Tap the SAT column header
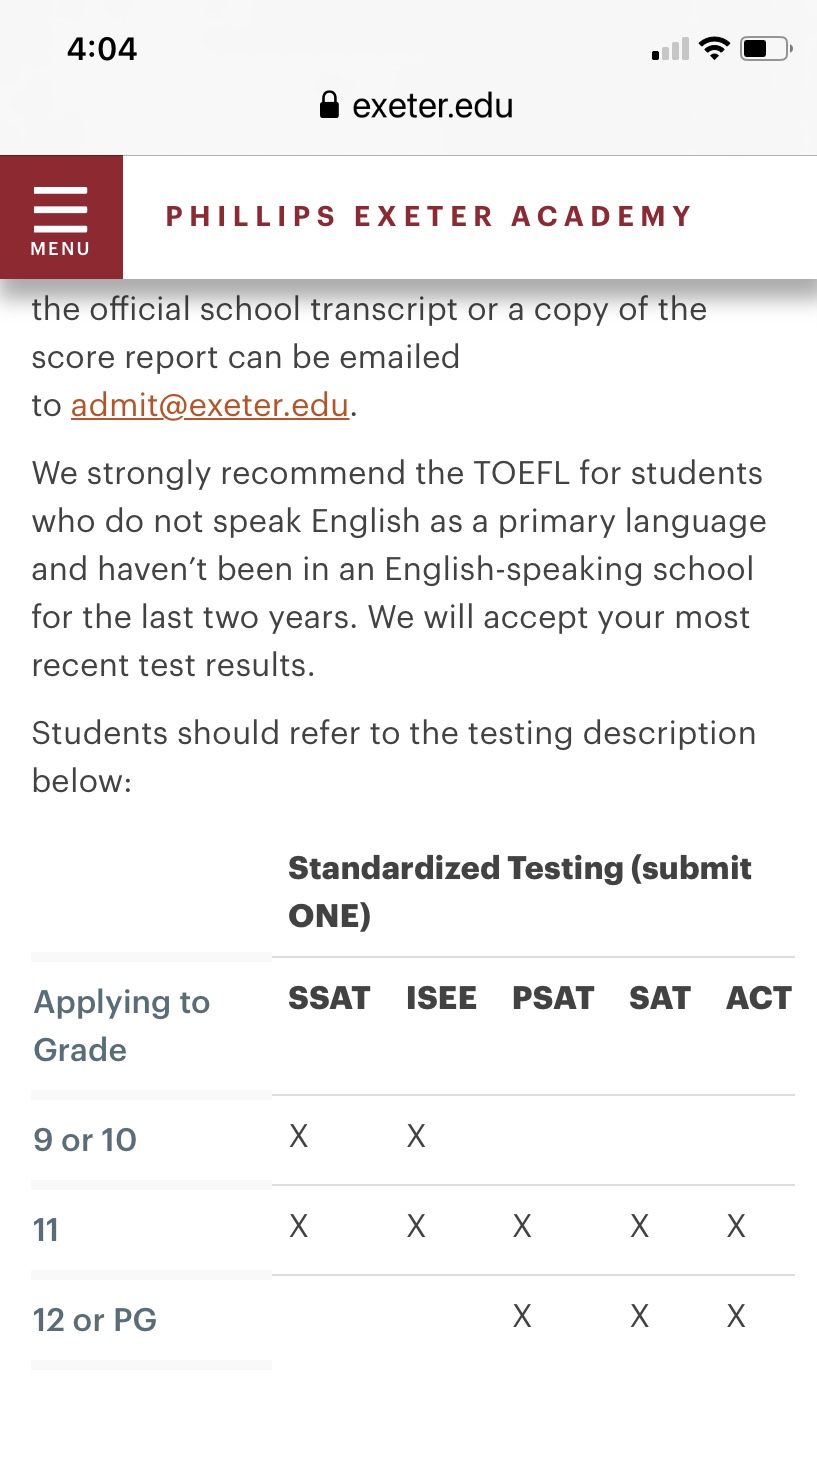817x1475 pixels. pos(660,998)
